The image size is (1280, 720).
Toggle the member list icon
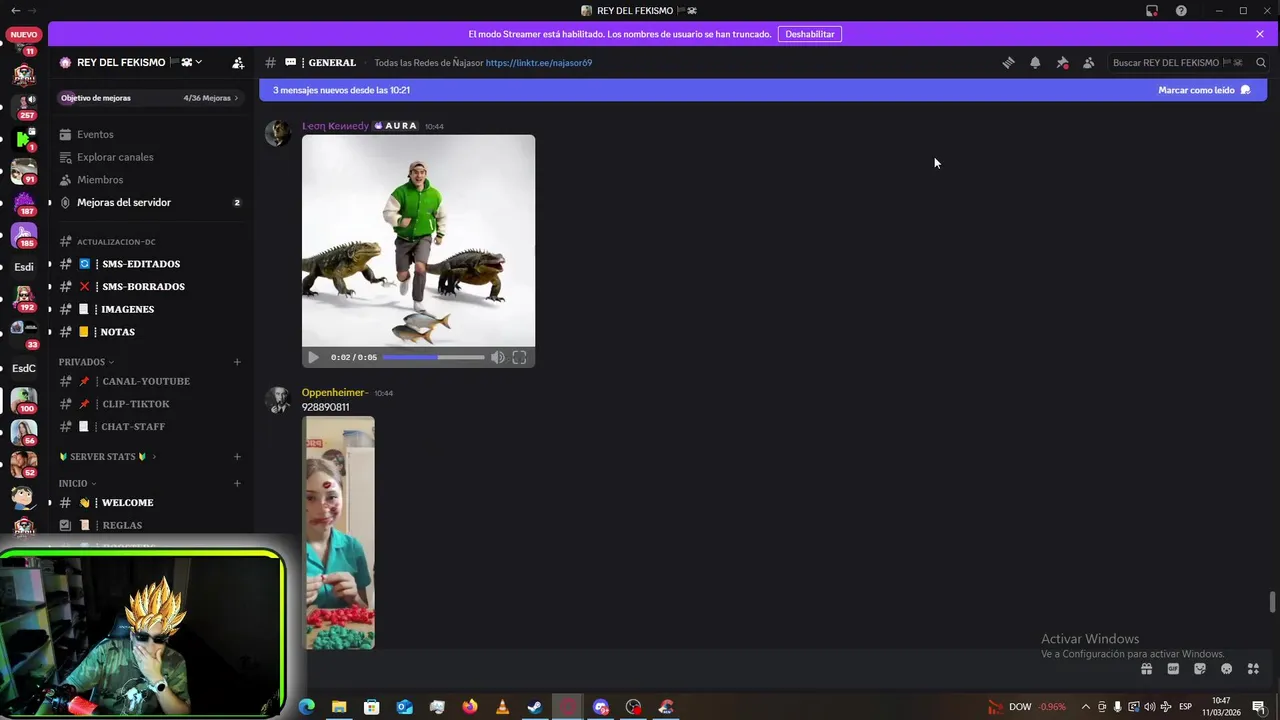tap(1088, 62)
